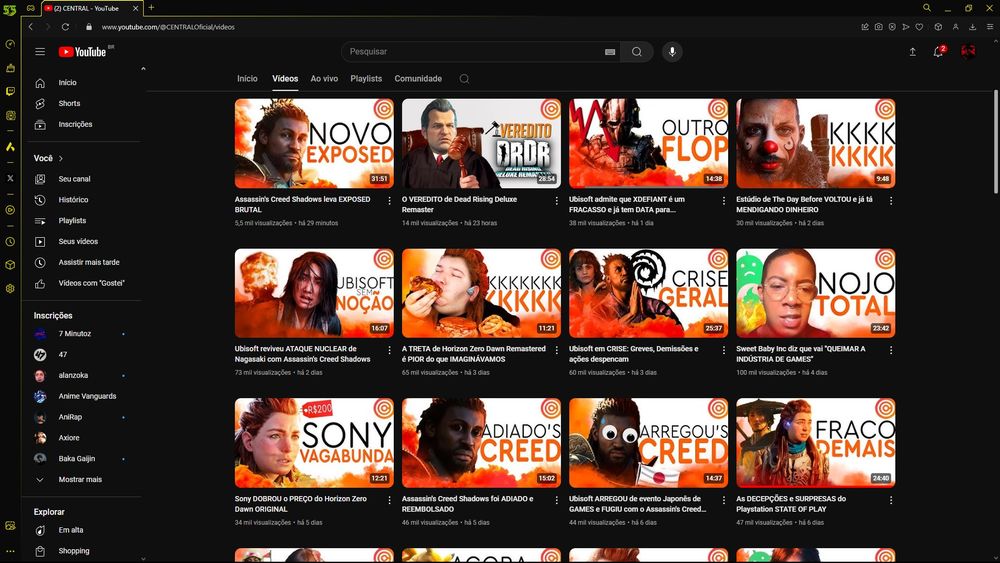Bookmark the page with the heart icon

pyautogui.click(x=919, y=27)
